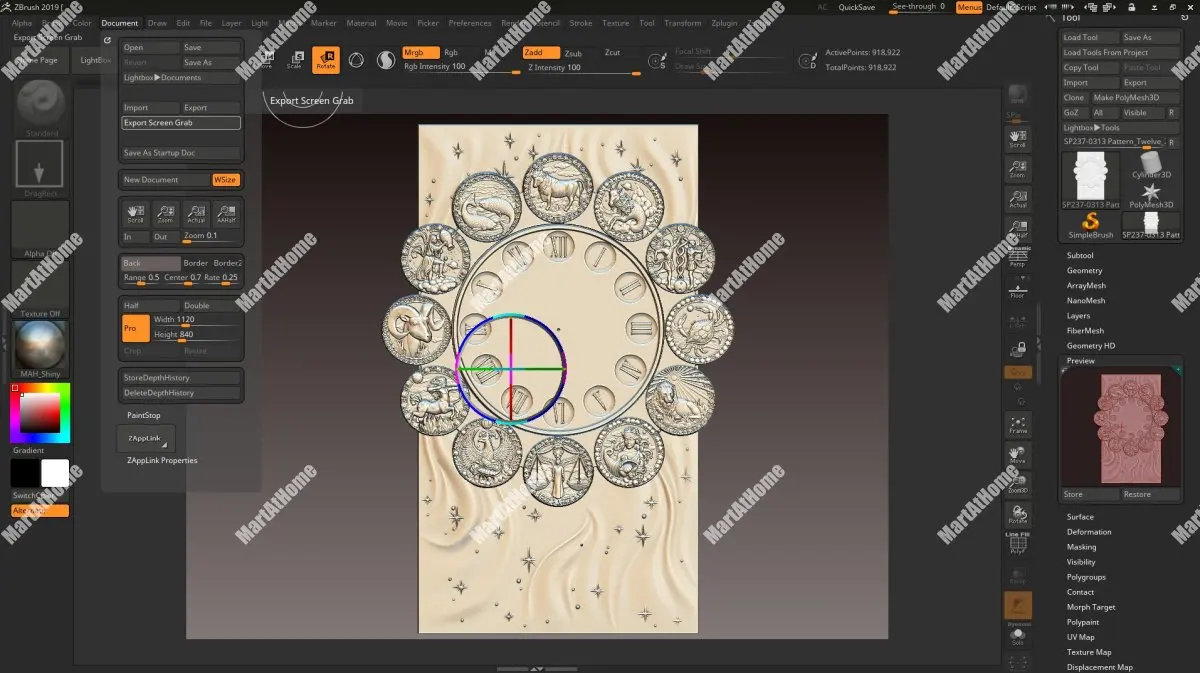Screen dimensions: 1200x673
Task: Click the Export Screen Grab button
Action: 181,123
